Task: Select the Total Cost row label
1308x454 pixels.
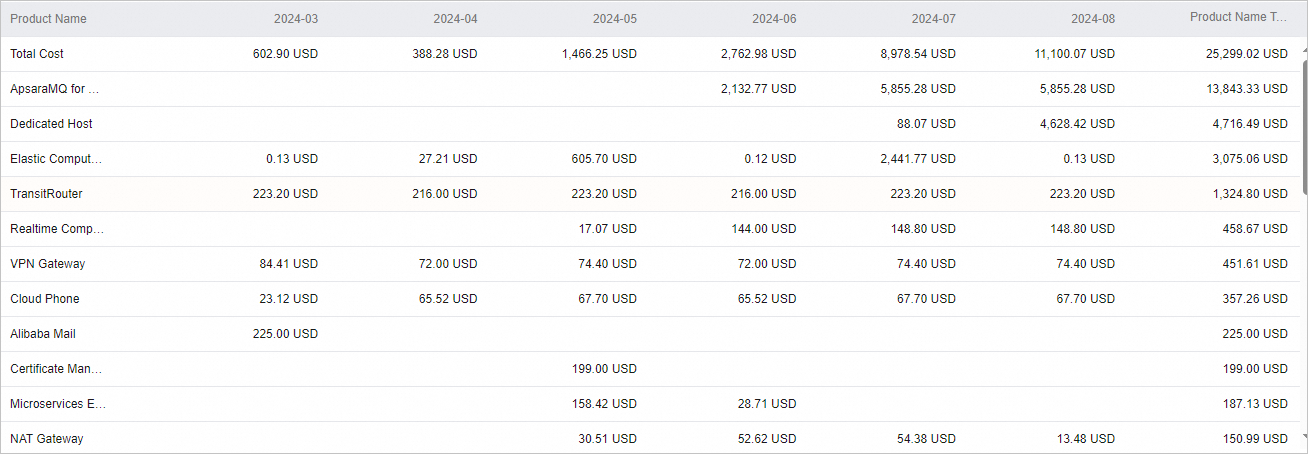Action: pyautogui.click(x=37, y=54)
